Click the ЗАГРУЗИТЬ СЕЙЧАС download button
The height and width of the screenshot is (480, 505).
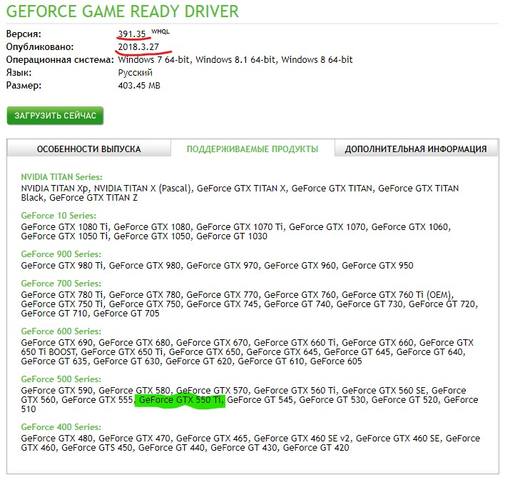[x=55, y=116]
